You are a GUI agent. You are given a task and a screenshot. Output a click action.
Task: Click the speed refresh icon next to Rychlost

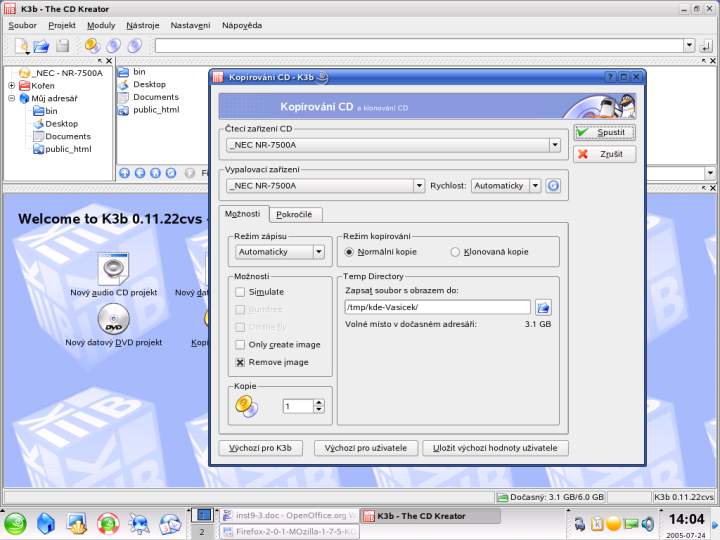pos(553,186)
